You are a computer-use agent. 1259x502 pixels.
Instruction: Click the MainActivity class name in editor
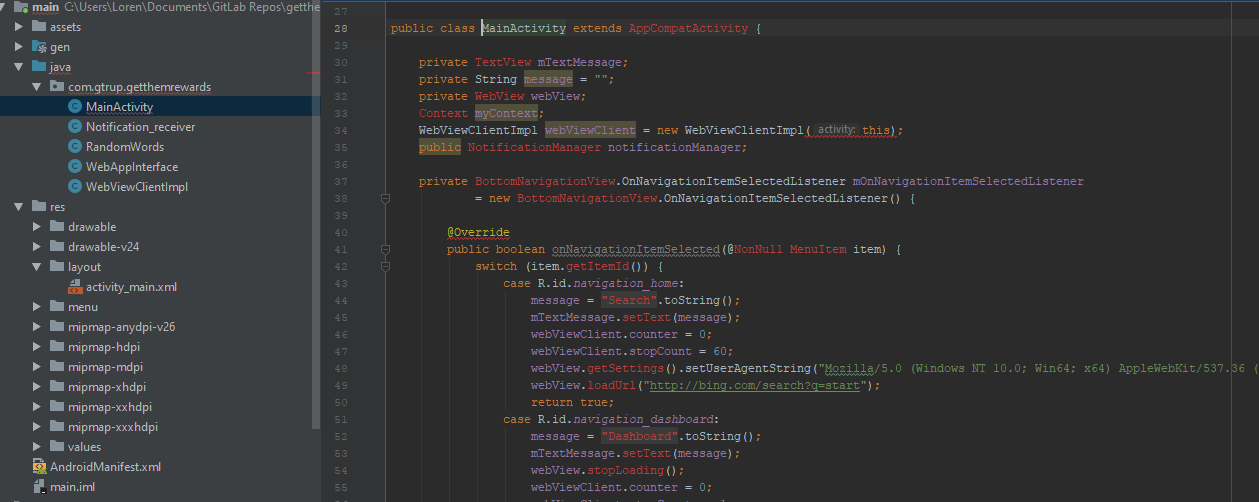click(x=524, y=28)
